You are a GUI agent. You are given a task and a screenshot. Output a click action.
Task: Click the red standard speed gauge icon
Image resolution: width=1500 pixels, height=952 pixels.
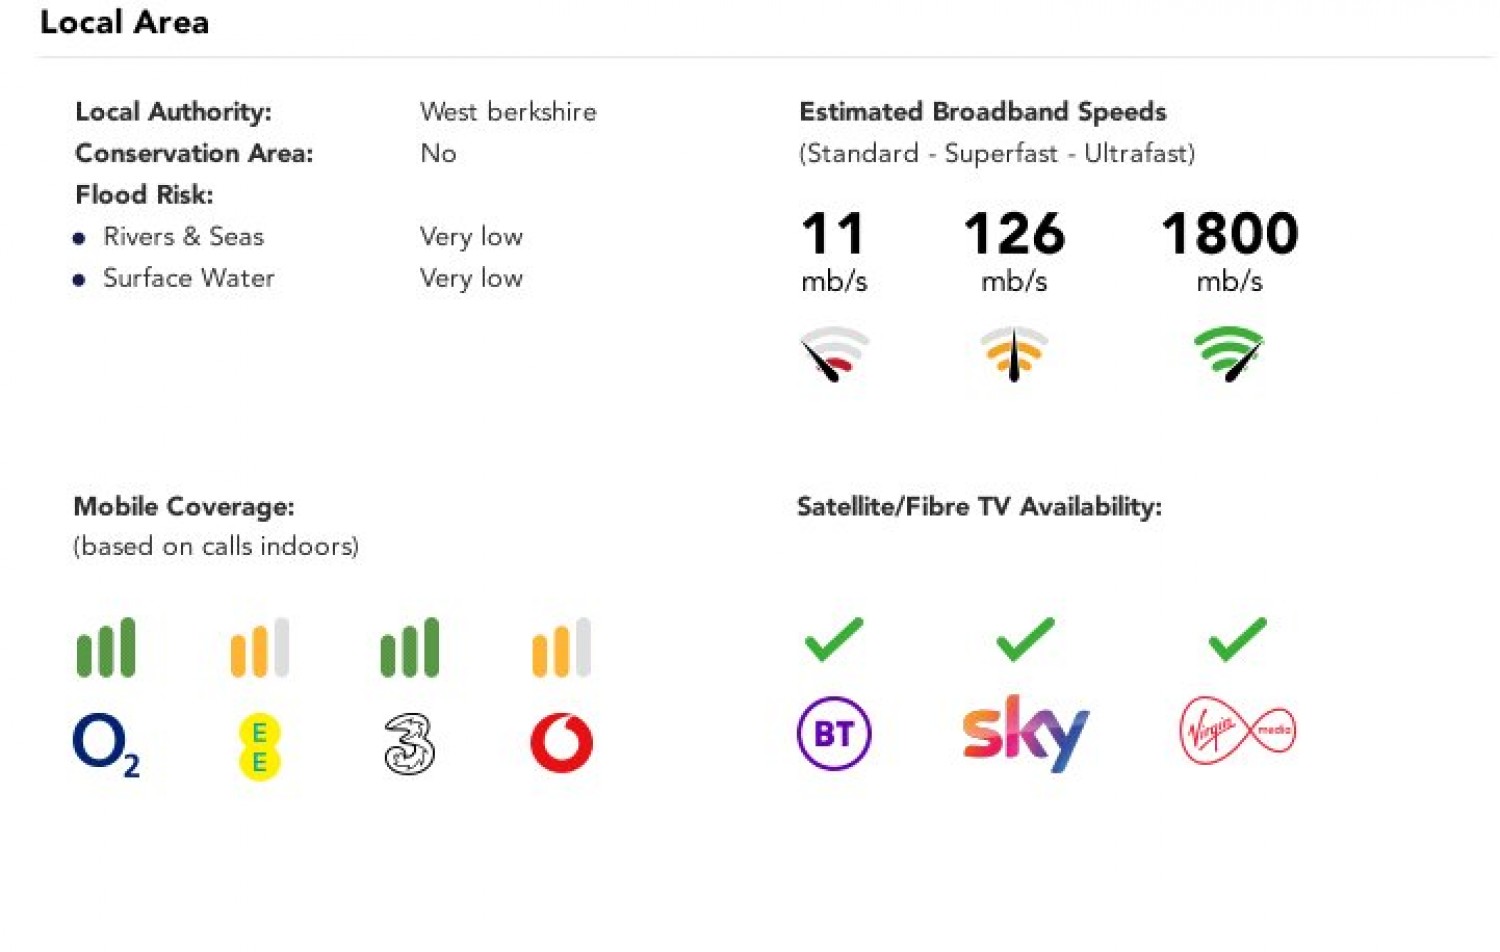pyautogui.click(x=834, y=354)
